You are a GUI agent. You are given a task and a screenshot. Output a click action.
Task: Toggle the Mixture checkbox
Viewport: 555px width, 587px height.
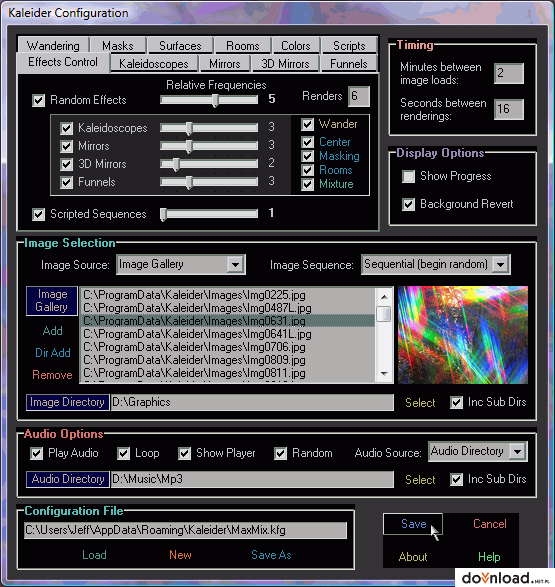307,184
